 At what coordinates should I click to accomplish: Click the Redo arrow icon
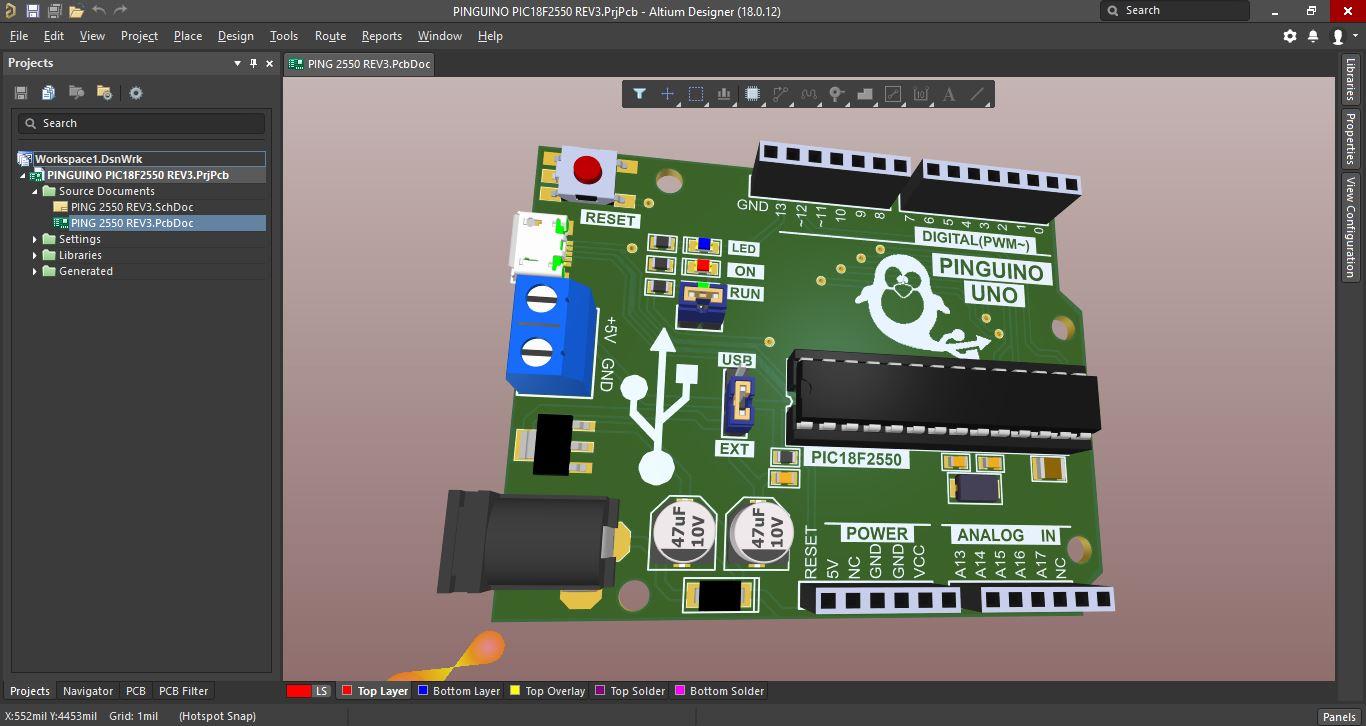click(120, 10)
